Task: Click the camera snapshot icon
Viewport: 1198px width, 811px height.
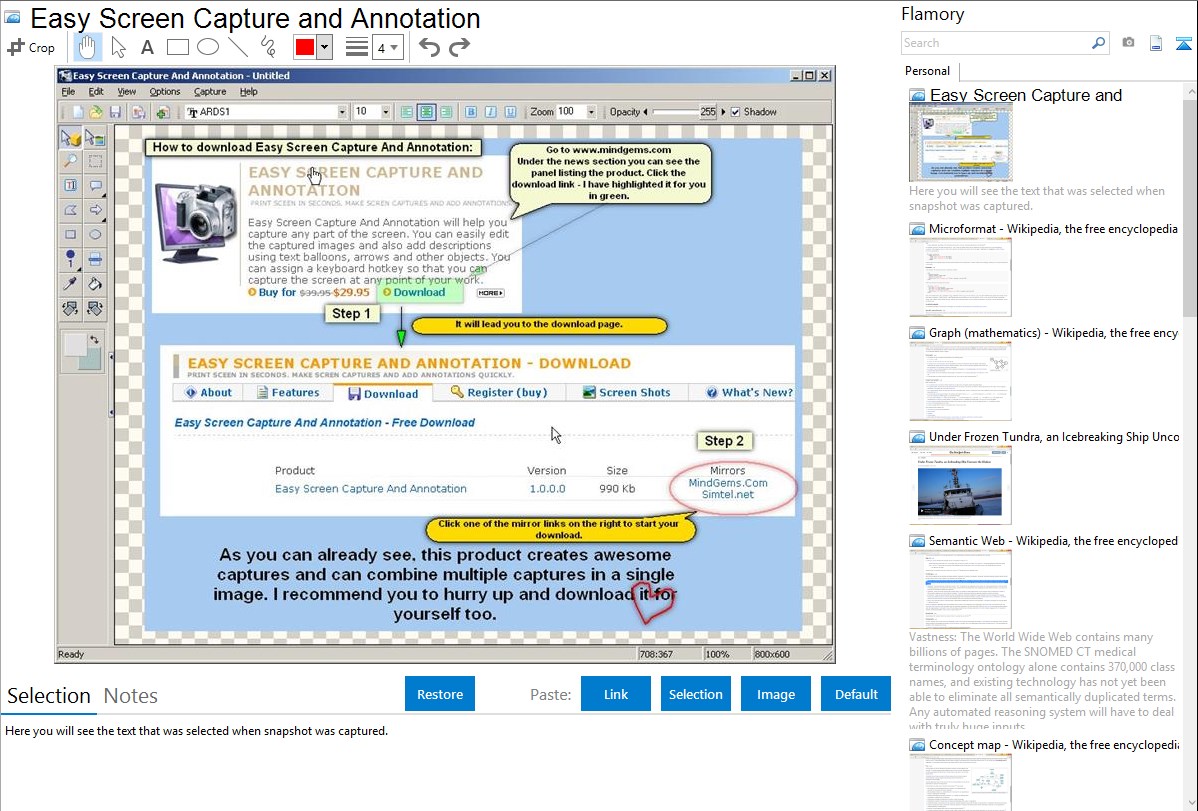Action: point(1128,43)
